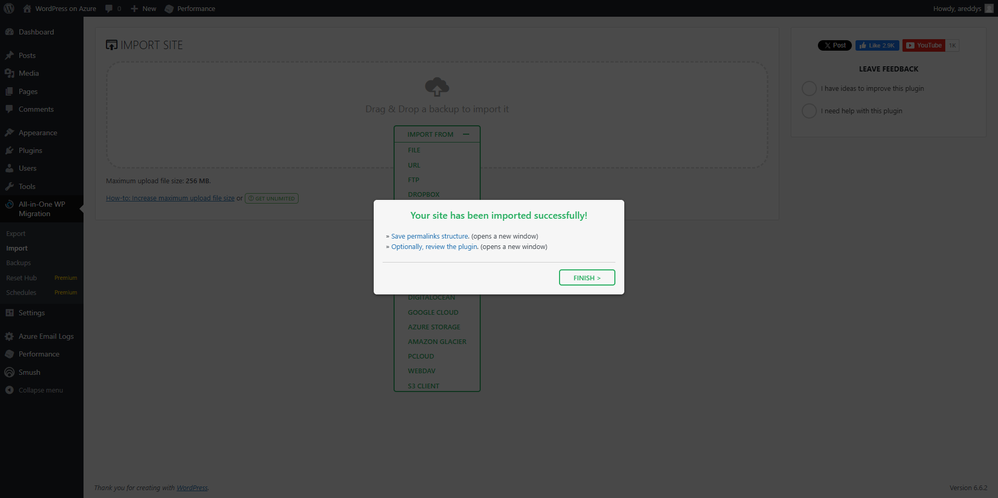Choose S3 CLIENT import source
998x498 pixels.
(424, 386)
